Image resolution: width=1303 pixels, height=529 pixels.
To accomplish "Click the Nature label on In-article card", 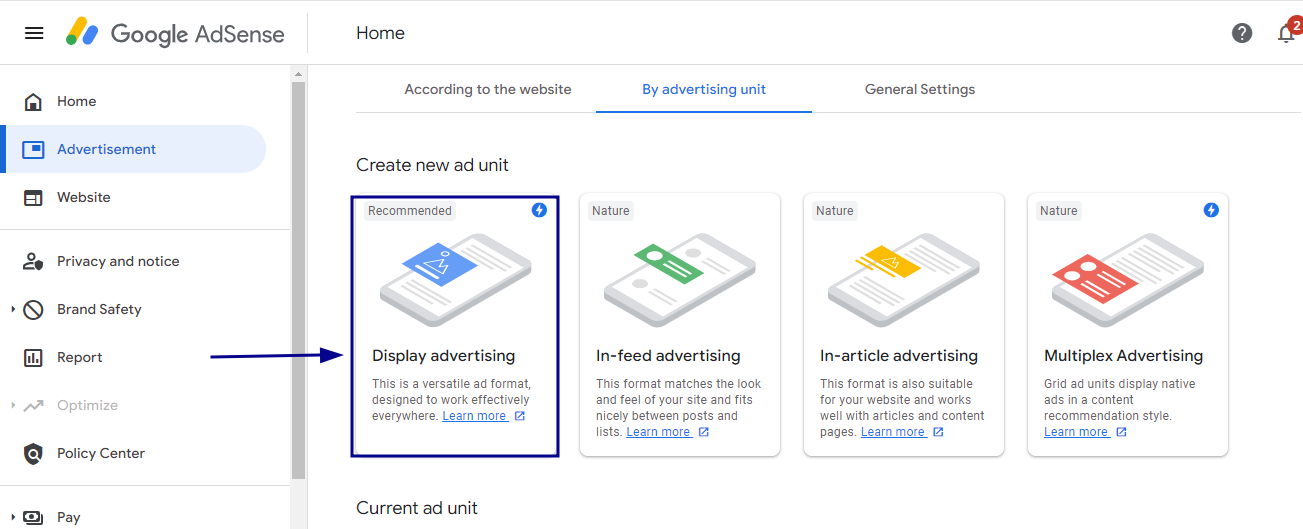I will [835, 211].
